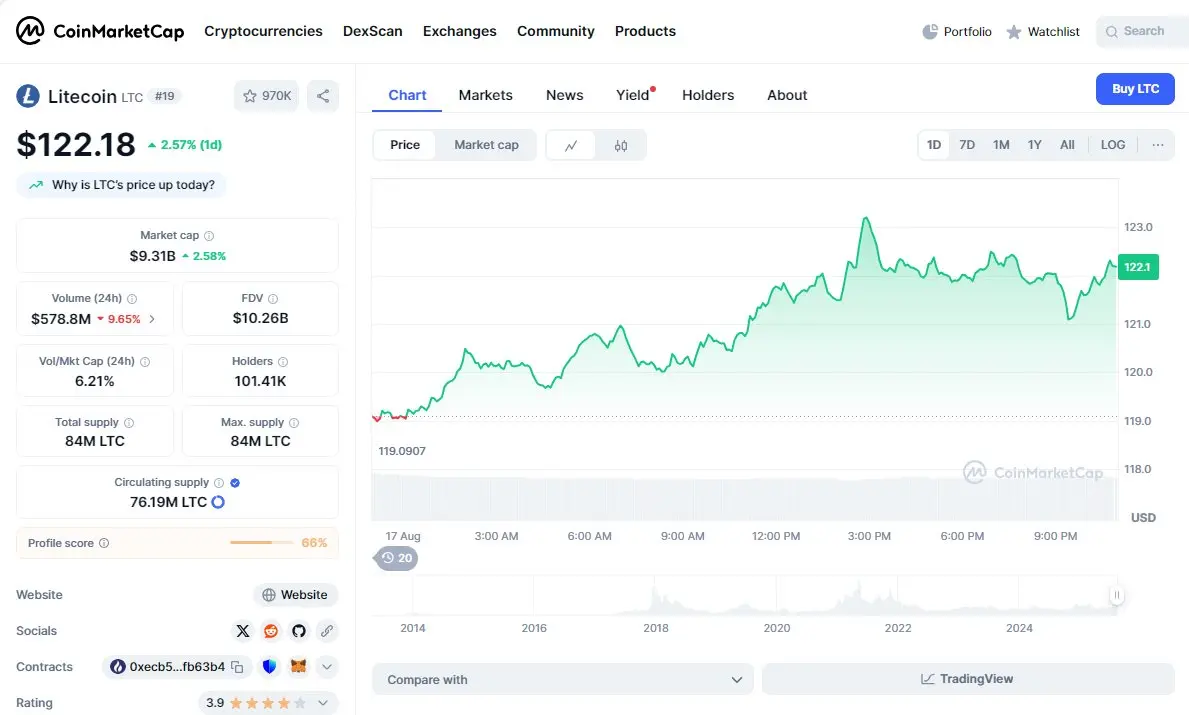
Task: Add Litecoin to watchlist via 970K star
Action: [267, 96]
